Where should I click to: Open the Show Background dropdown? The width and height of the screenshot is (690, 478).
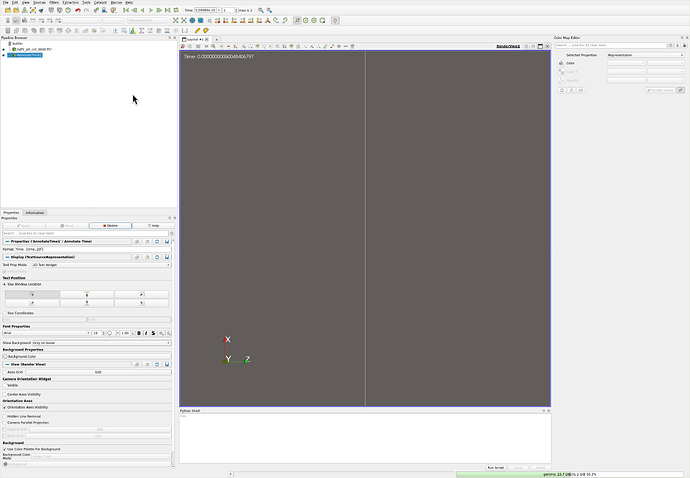point(101,343)
